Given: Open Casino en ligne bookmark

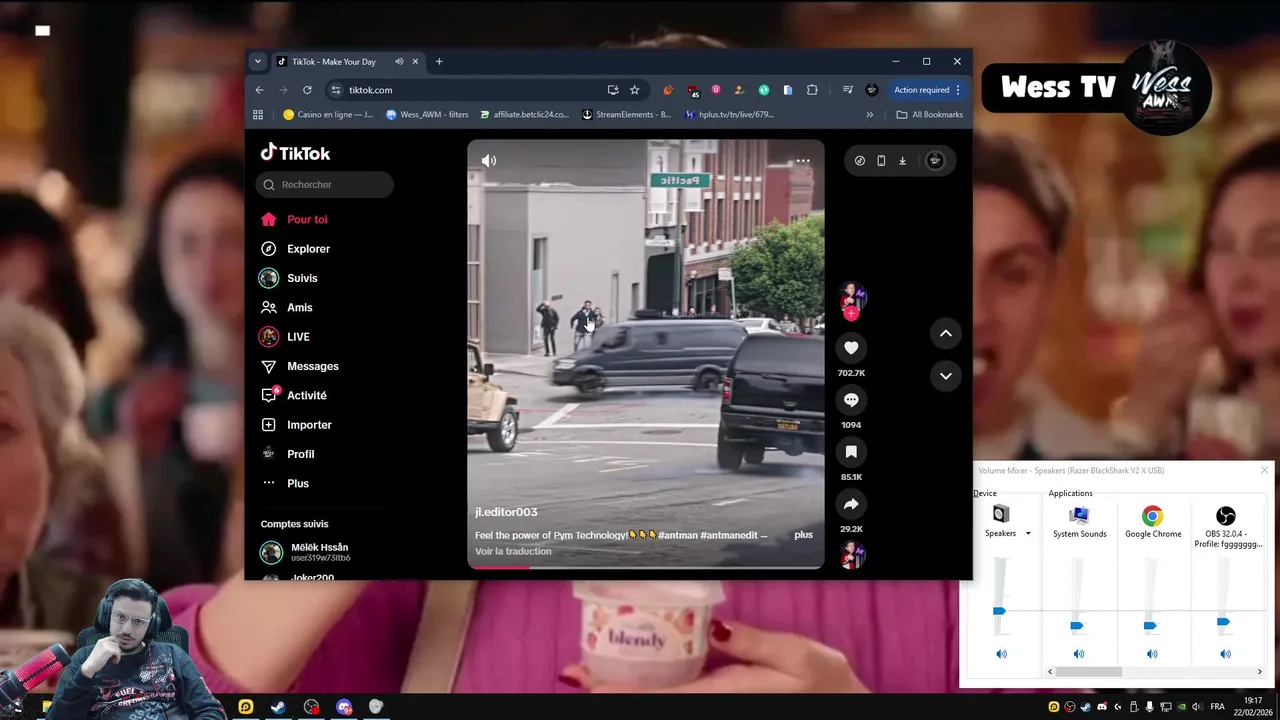Looking at the screenshot, I should (328, 115).
